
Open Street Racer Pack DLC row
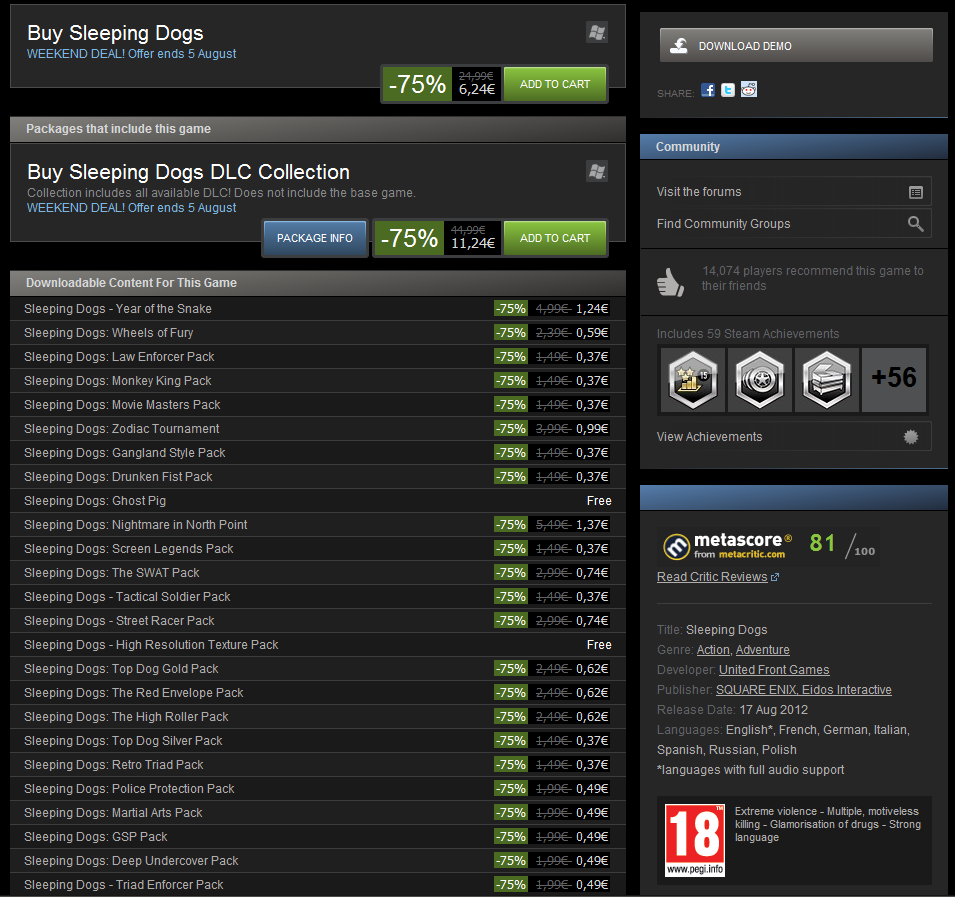click(317, 621)
